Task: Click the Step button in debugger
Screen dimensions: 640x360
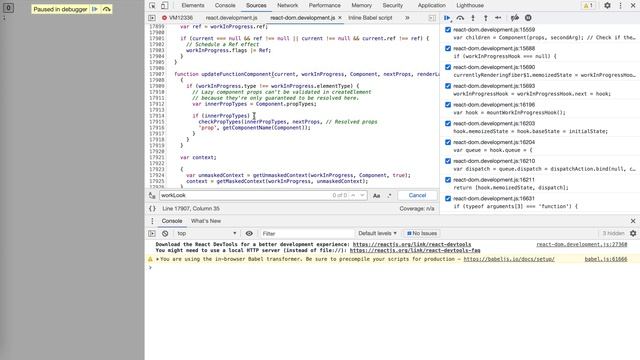Action: [498, 18]
